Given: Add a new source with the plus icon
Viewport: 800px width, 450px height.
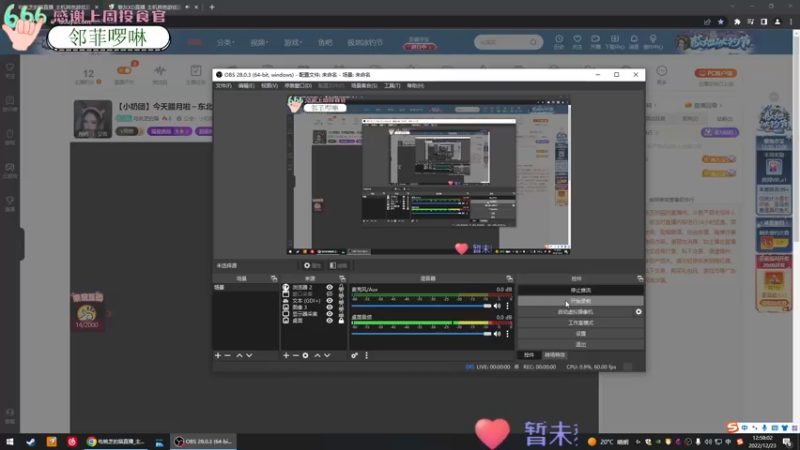Looking at the screenshot, I should tap(286, 355).
